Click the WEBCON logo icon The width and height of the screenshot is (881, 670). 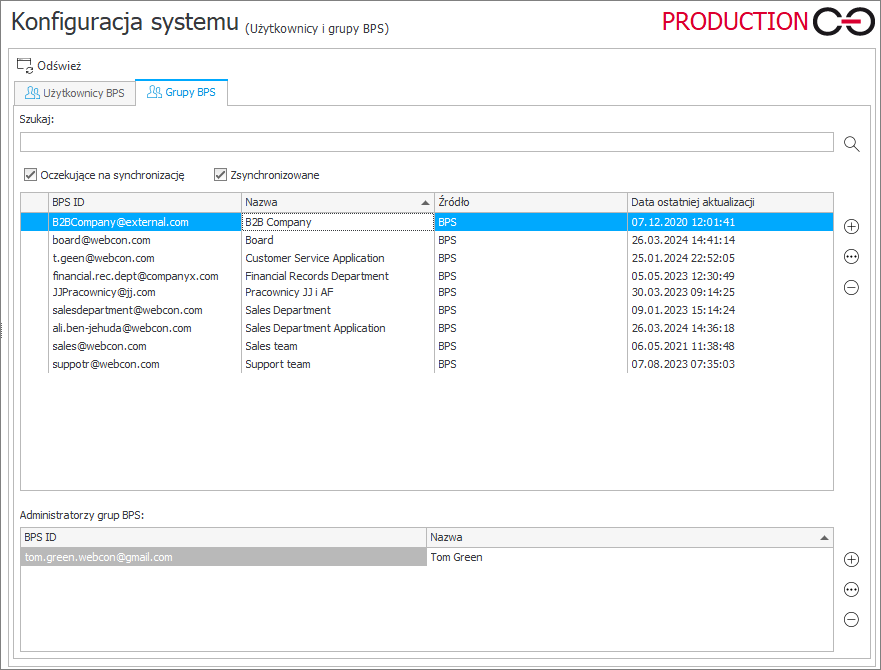[x=844, y=21]
